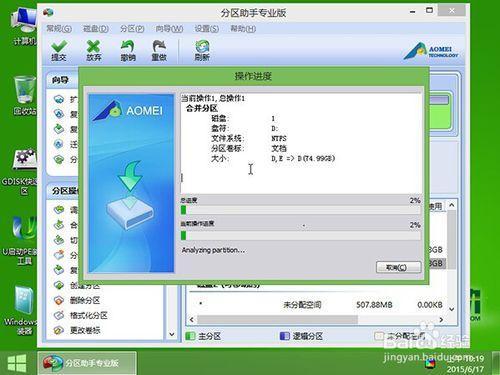Click the operation details text area
Image resolution: width=500 pixels, height=375 pixels.
tap(300, 143)
